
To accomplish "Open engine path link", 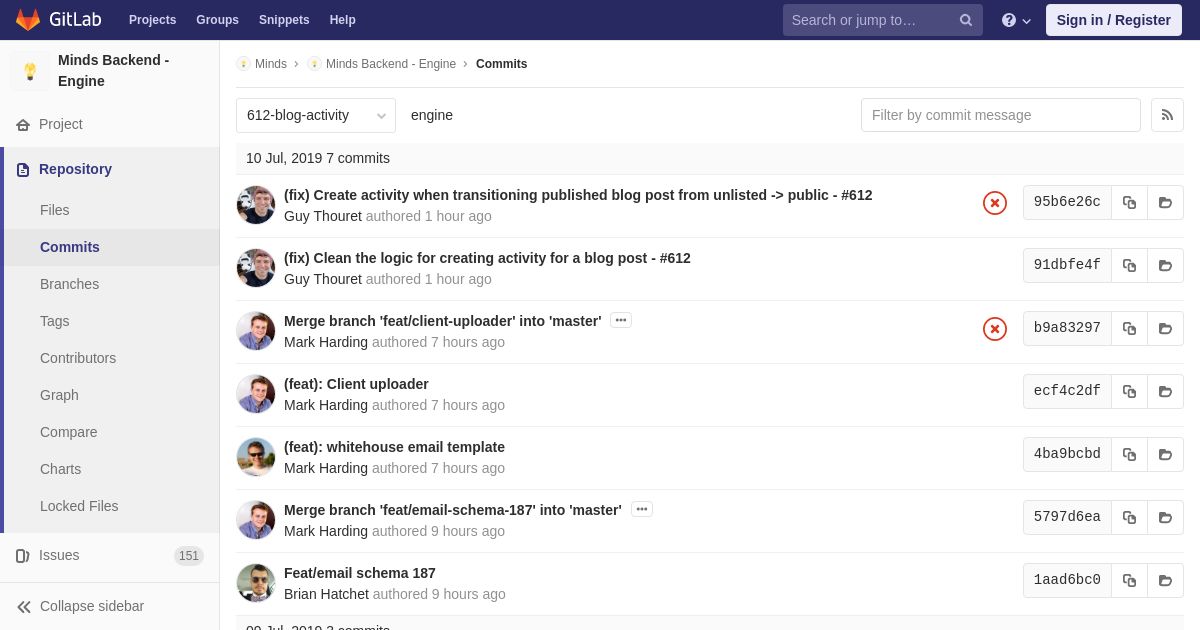I will click(432, 115).
